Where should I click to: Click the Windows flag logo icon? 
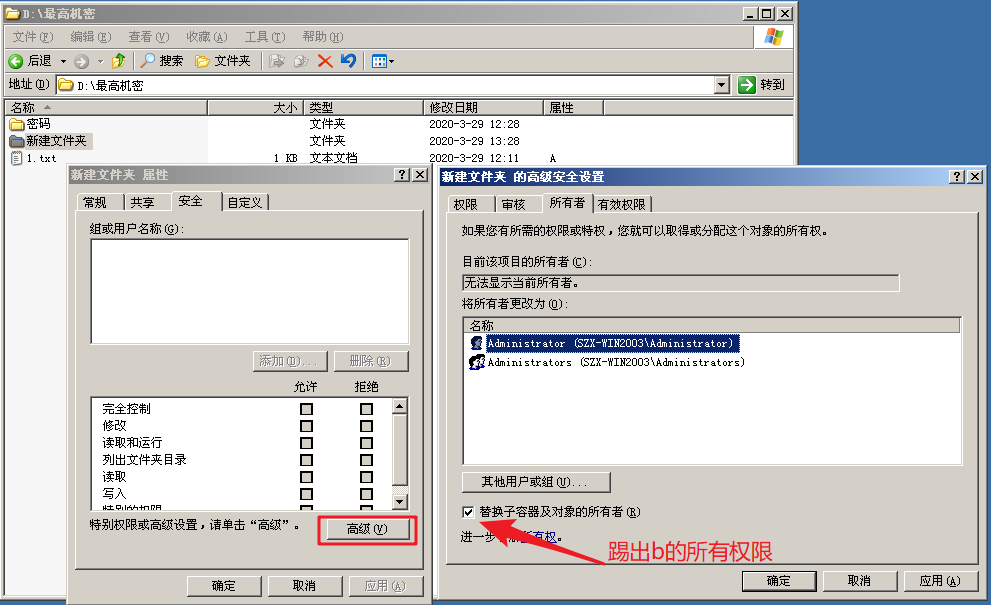[x=774, y=37]
